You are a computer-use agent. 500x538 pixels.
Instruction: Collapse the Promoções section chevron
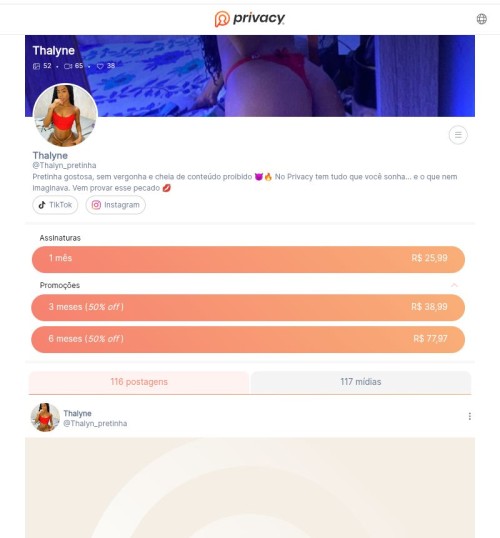point(454,285)
